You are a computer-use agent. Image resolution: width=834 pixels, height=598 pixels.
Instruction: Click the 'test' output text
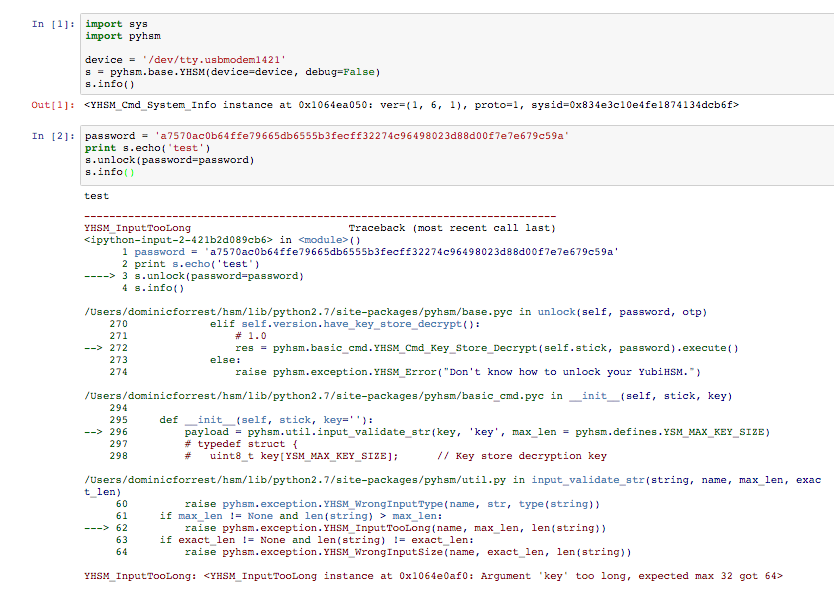(x=96, y=196)
